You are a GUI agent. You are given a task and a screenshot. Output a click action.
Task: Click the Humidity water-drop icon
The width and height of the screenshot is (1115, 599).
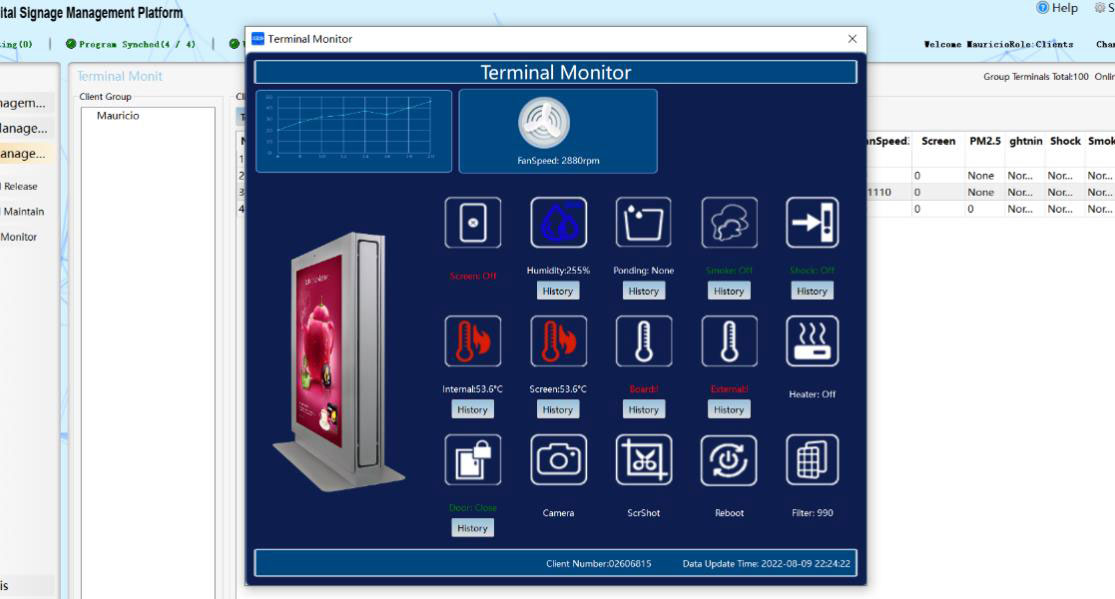[x=558, y=223]
